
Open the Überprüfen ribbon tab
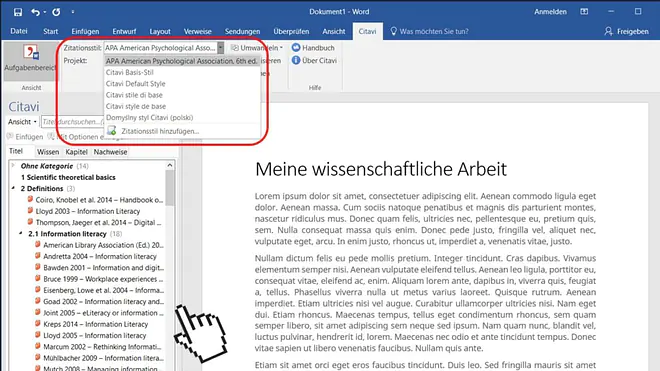click(291, 31)
